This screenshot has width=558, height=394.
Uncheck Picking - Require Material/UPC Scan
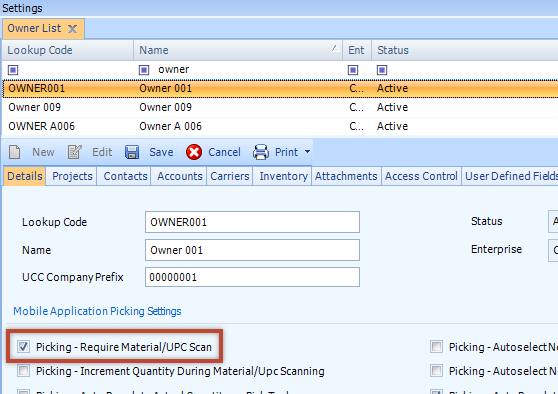23,346
